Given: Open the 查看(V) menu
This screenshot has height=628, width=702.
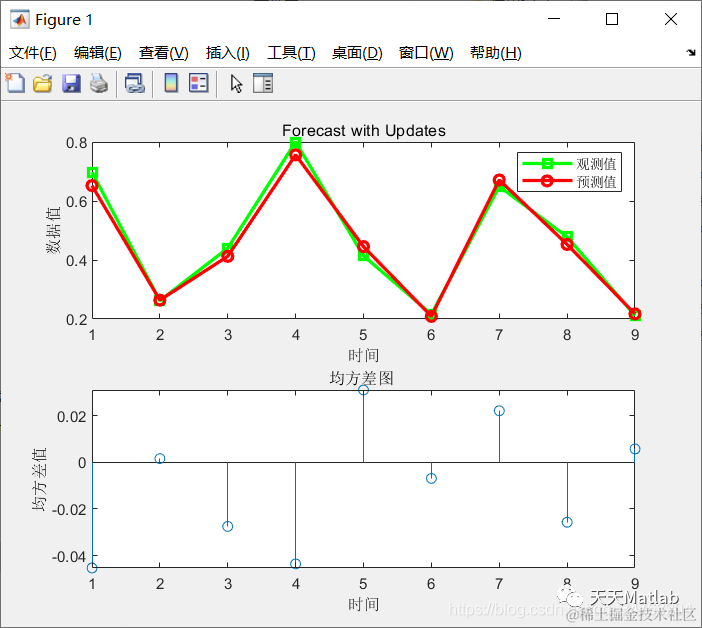Looking at the screenshot, I should point(163,53).
